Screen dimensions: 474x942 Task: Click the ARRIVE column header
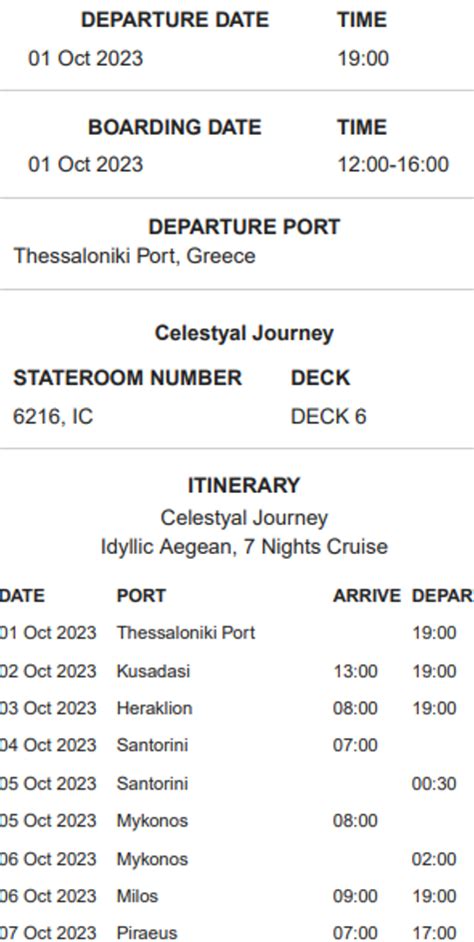(x=367, y=596)
